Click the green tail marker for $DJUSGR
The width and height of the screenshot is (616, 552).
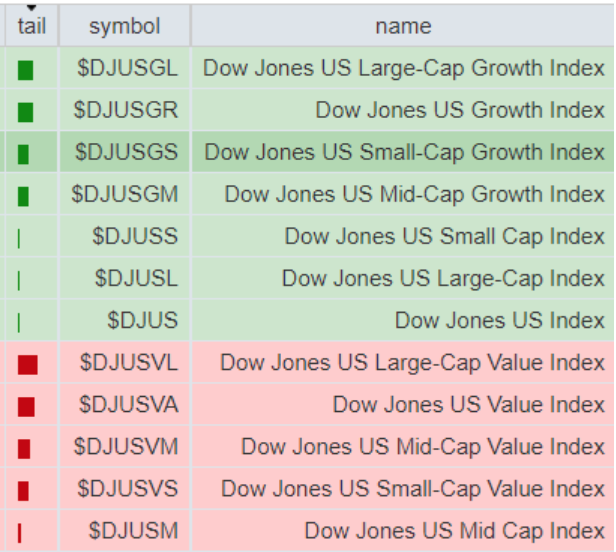coord(26,112)
